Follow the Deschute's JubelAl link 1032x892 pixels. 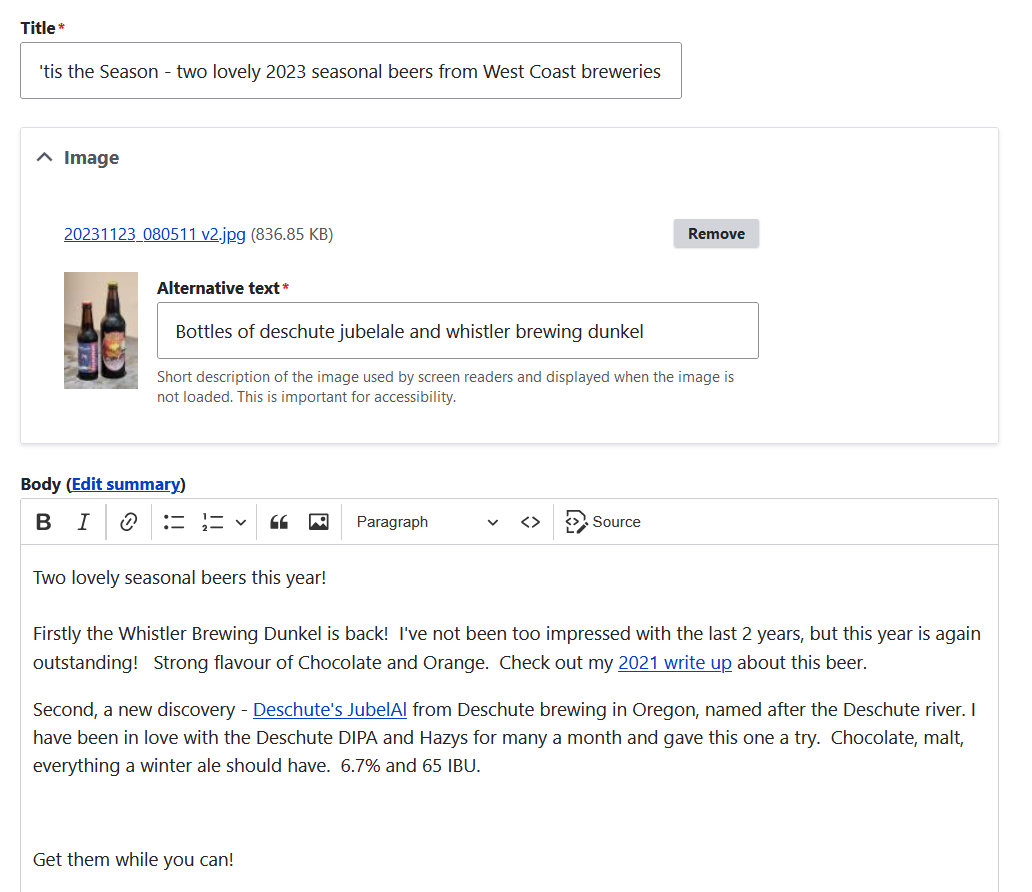click(330, 710)
